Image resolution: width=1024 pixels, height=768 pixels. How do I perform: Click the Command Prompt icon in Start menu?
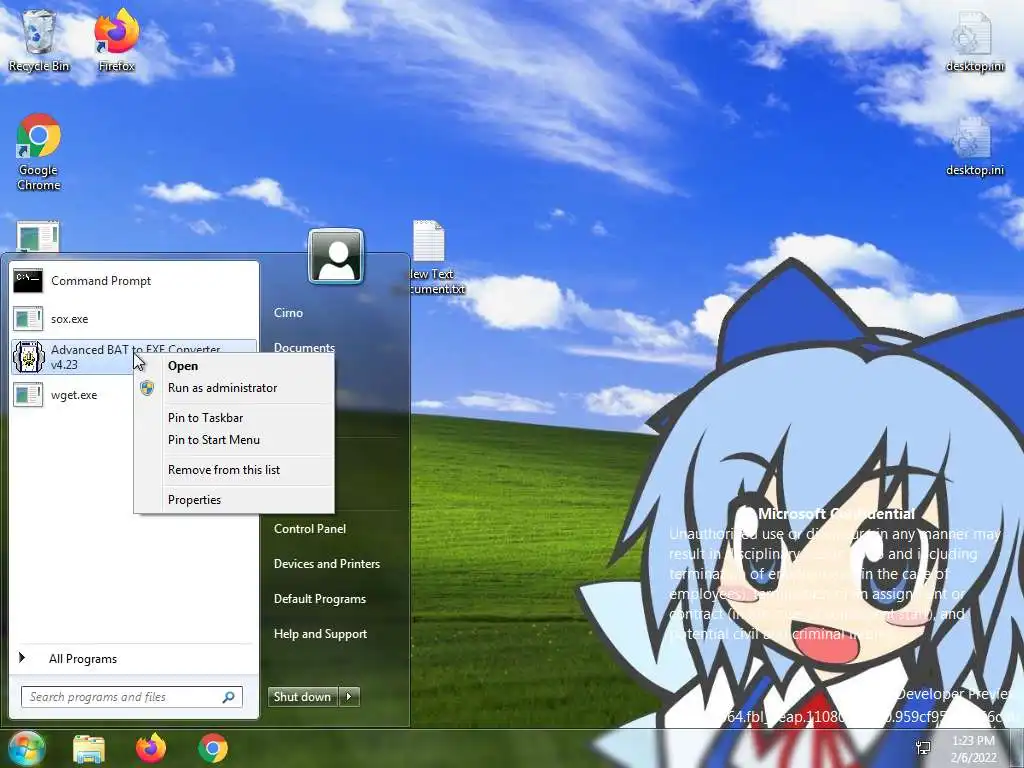point(27,281)
